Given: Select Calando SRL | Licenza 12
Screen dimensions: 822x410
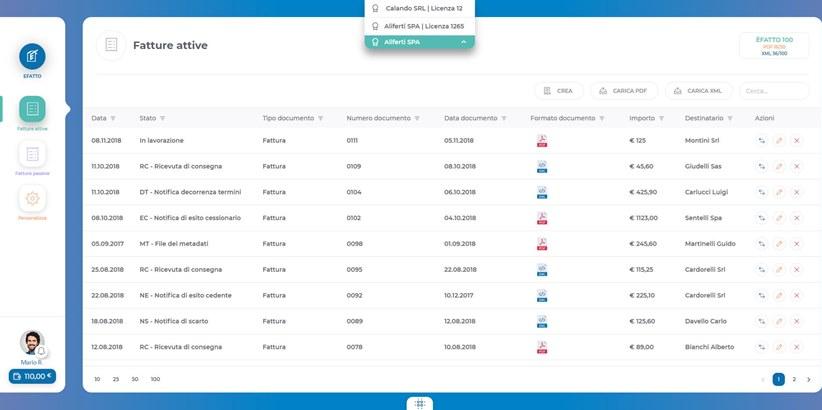Looking at the screenshot, I should coord(420,8).
